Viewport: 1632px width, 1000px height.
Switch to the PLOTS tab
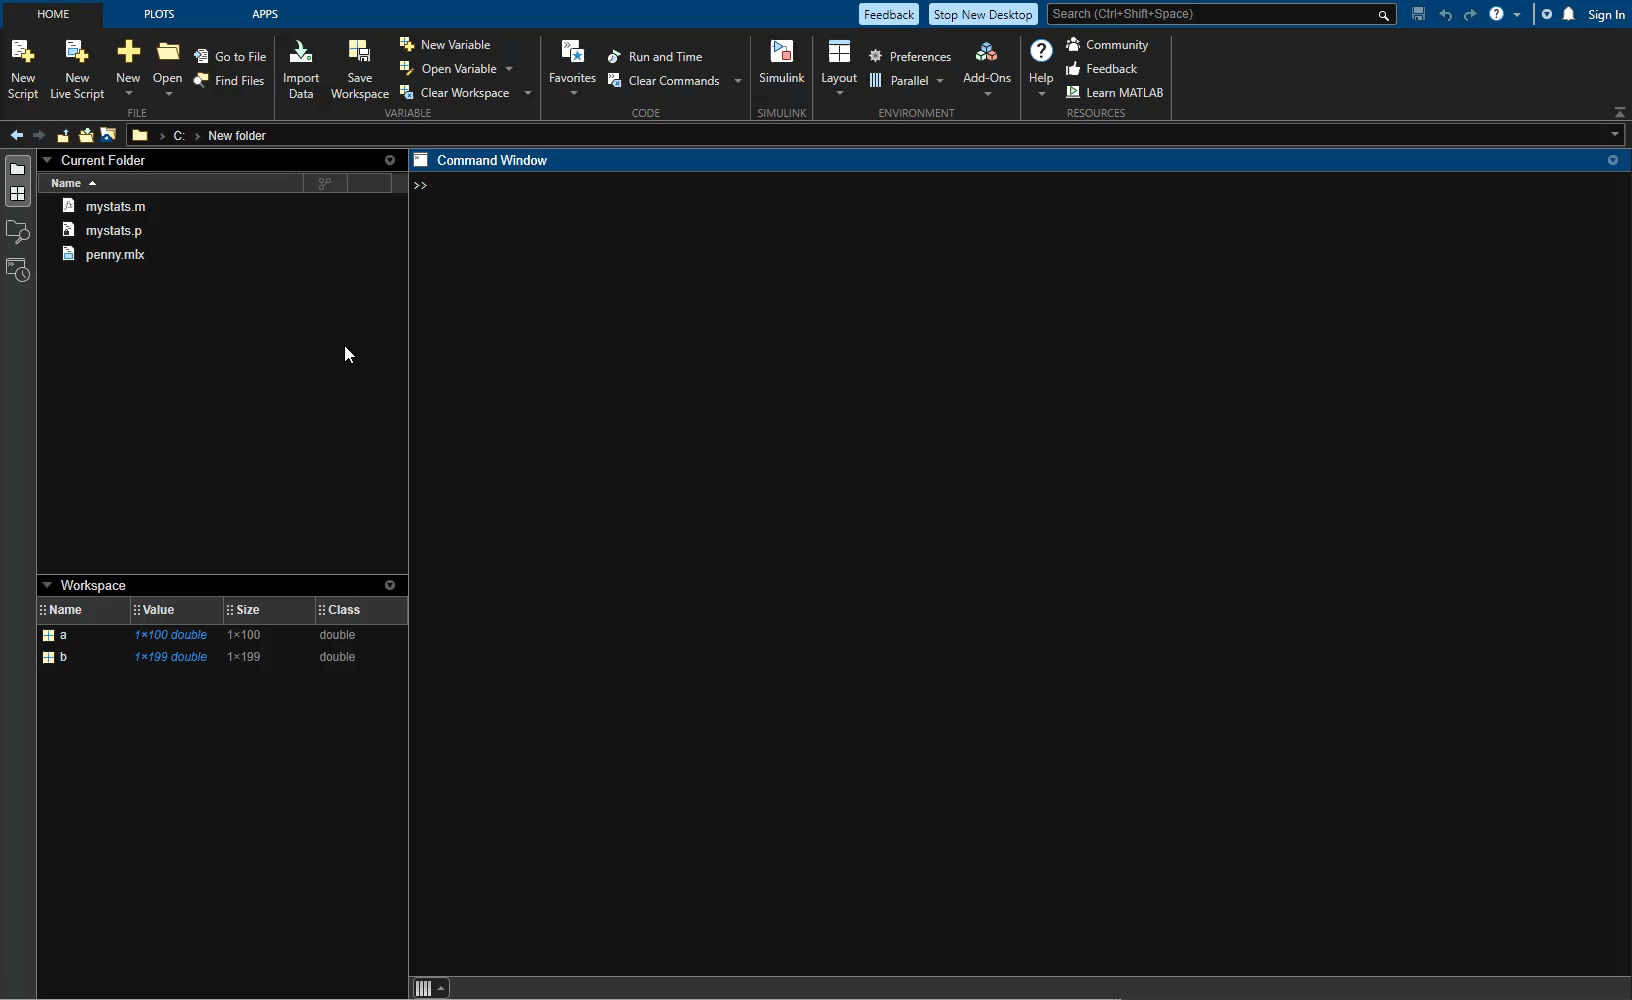[x=159, y=14]
